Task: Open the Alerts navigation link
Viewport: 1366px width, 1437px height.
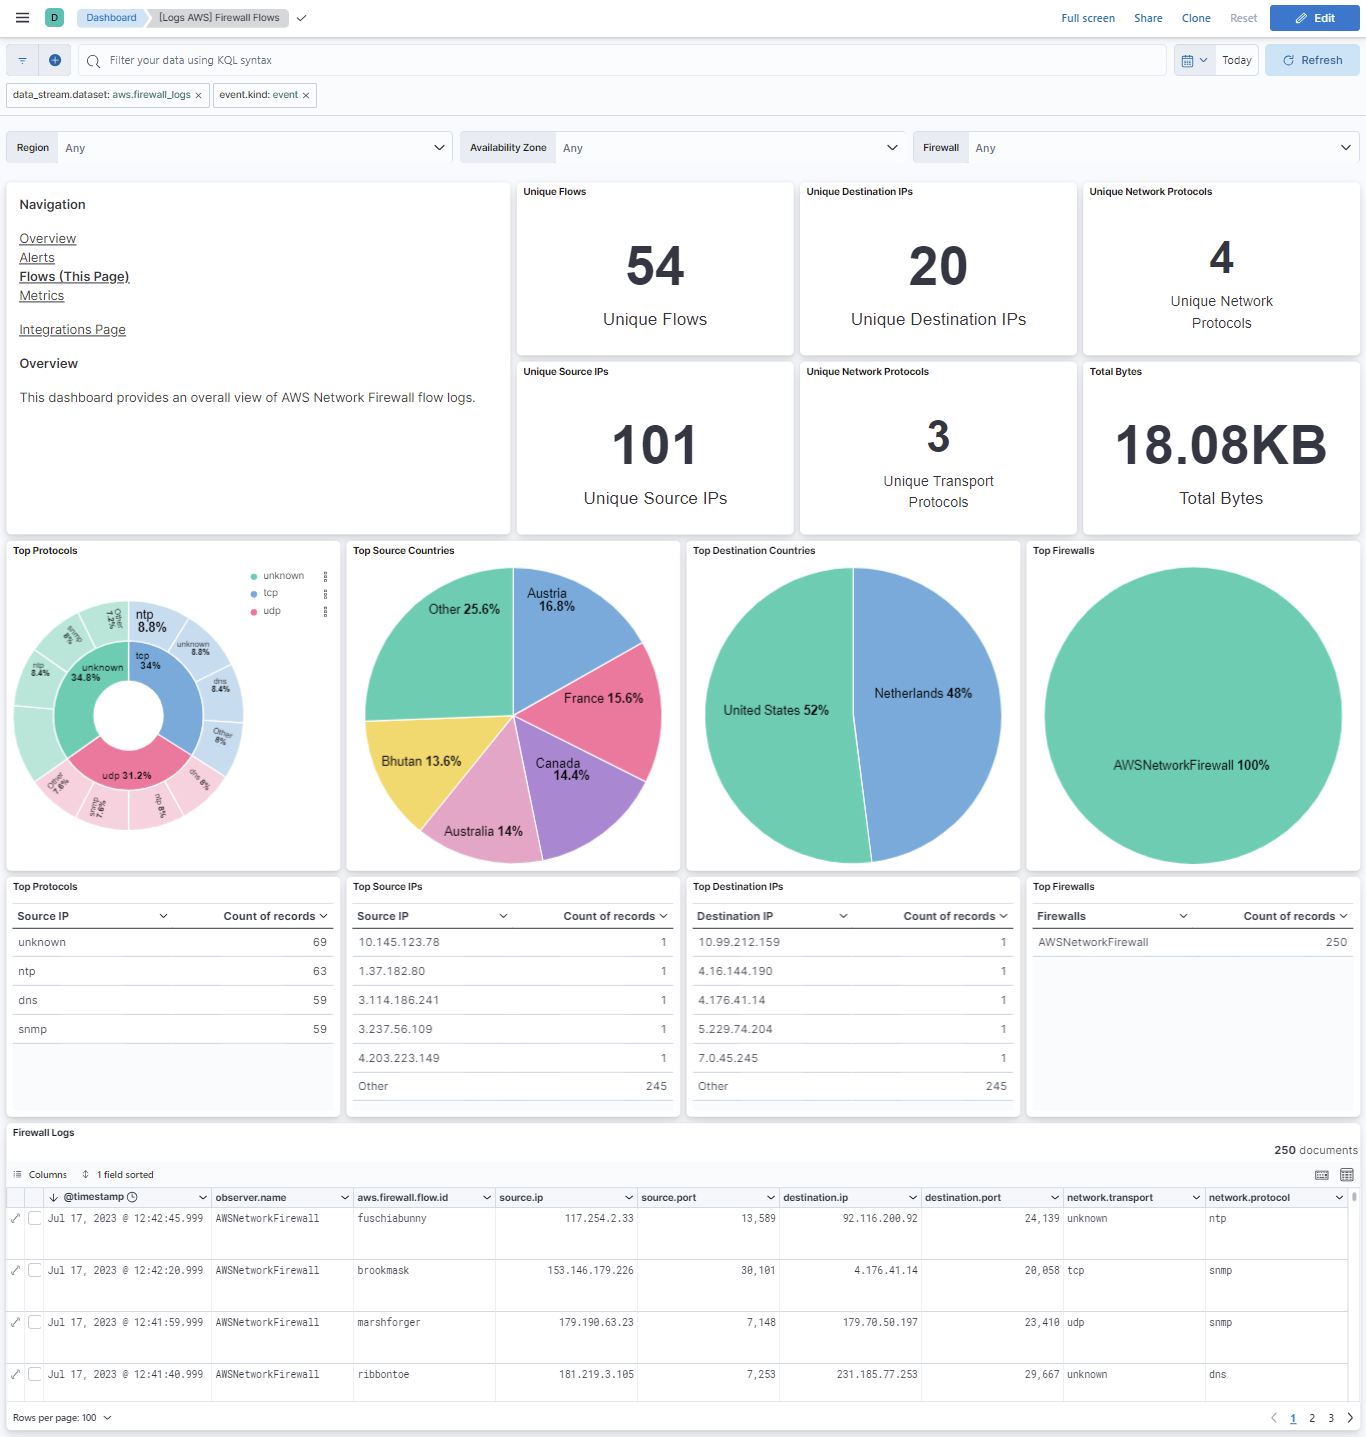Action: (x=36, y=257)
